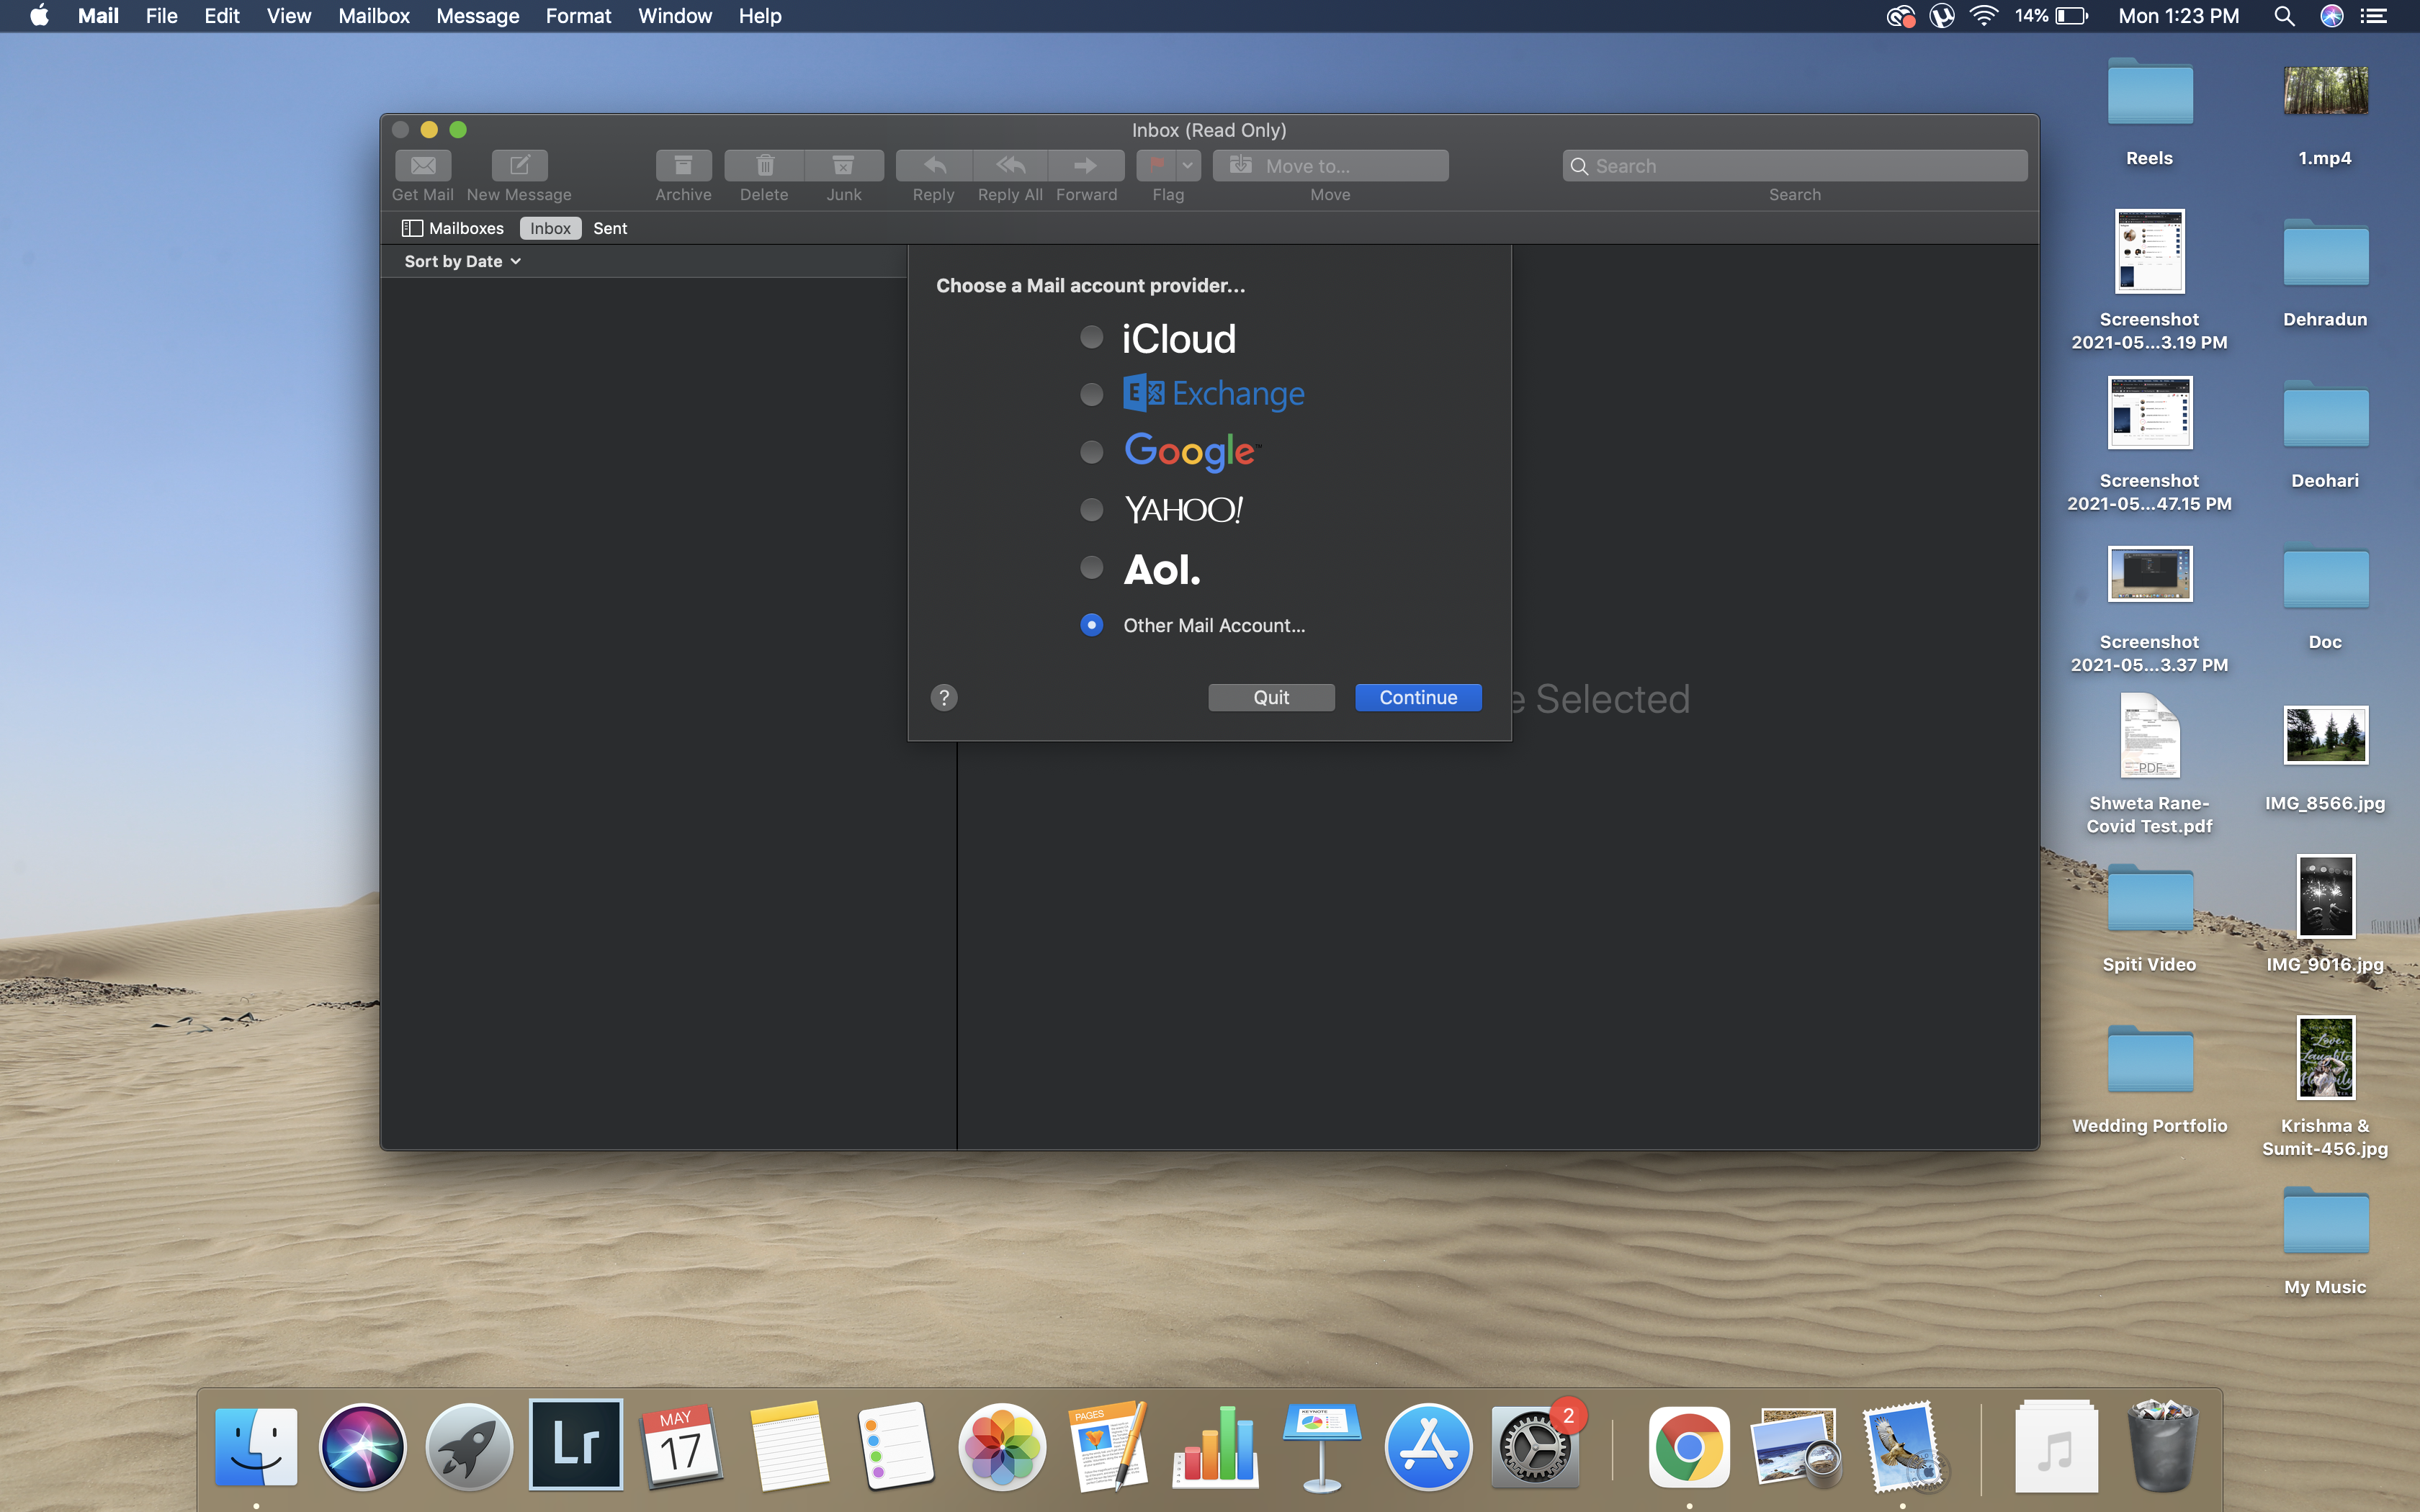
Task: Open Google Chrome from the Dock
Action: (1689, 1446)
